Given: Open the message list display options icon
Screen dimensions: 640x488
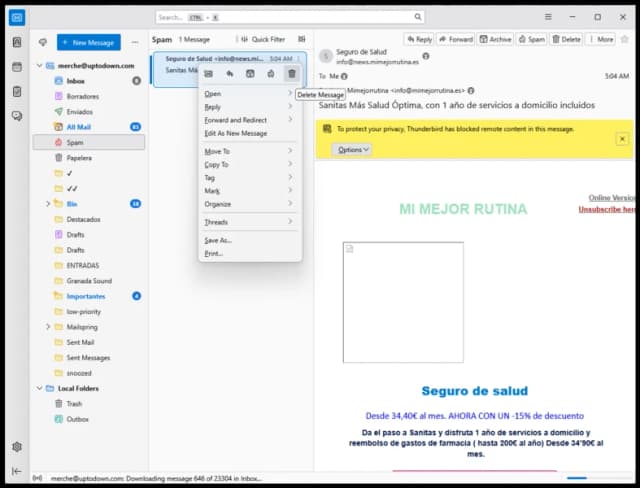Looking at the screenshot, I should tap(302, 39).
